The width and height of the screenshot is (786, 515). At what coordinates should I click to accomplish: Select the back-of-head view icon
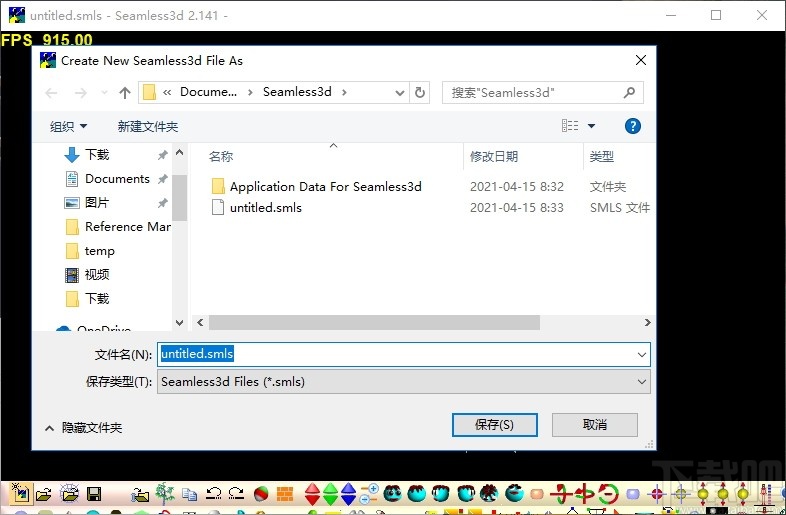click(x=417, y=494)
